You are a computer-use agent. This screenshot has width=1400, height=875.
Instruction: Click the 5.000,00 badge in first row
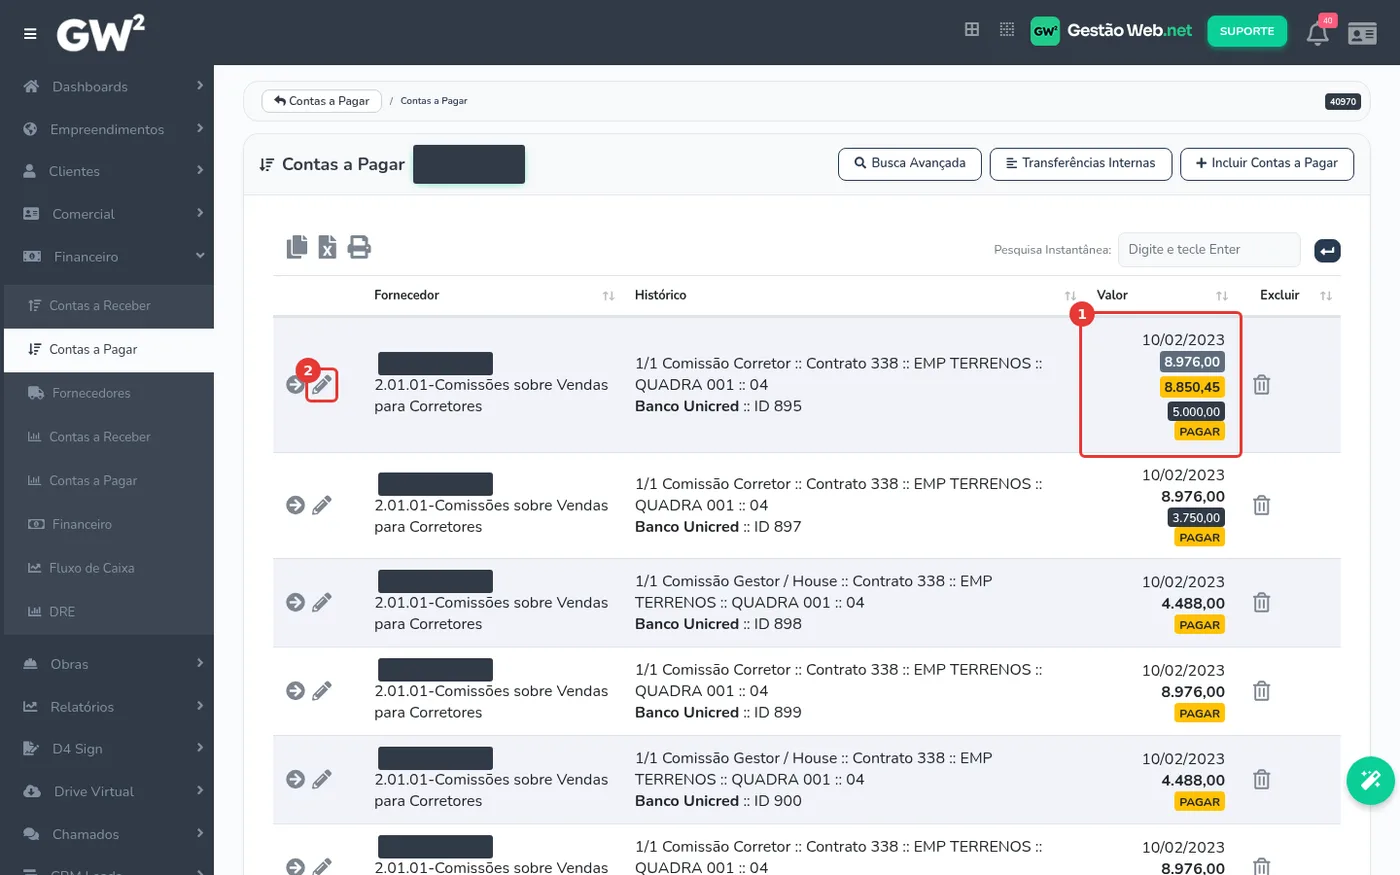click(1195, 412)
